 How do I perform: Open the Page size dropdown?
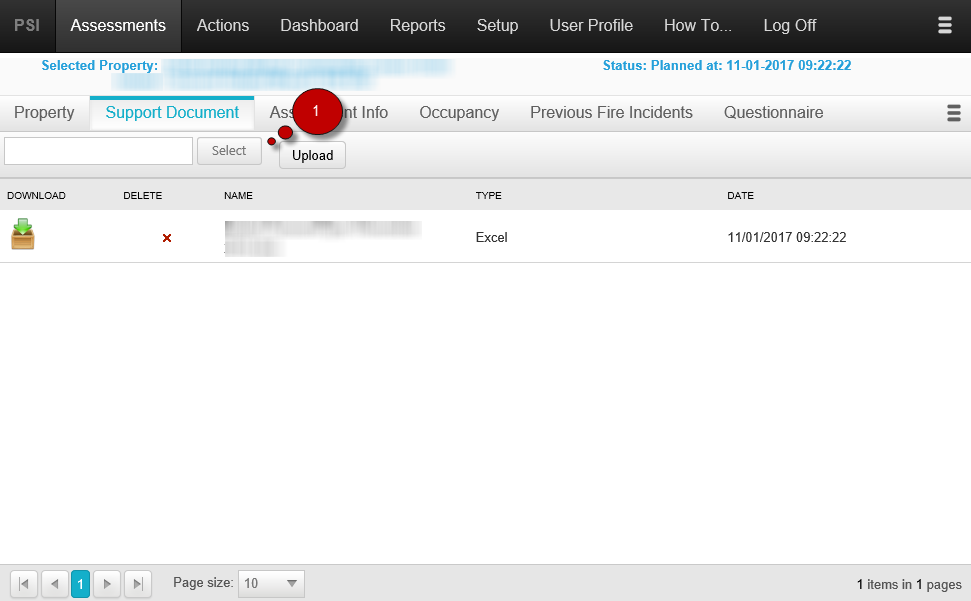pos(270,583)
